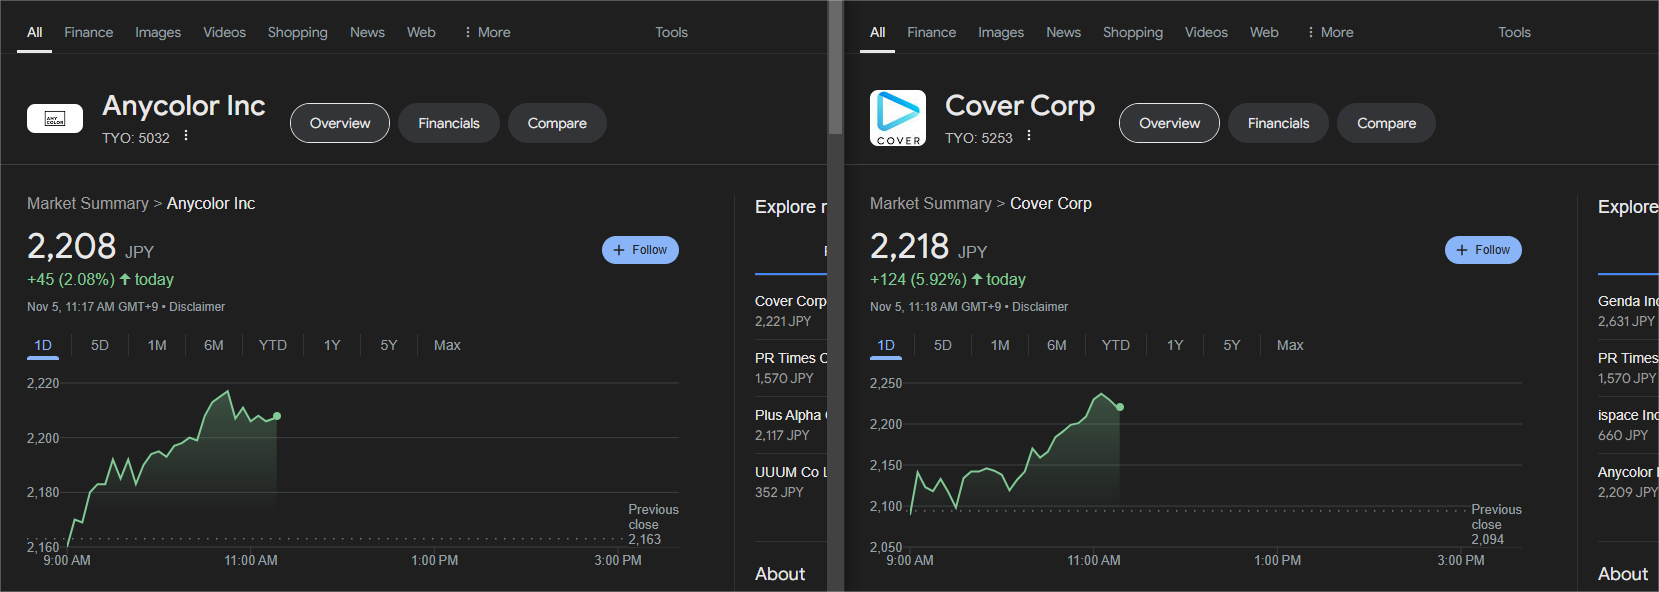This screenshot has height=592, width=1659.
Task: Open Tools in Cover Corp window
Action: [1514, 32]
